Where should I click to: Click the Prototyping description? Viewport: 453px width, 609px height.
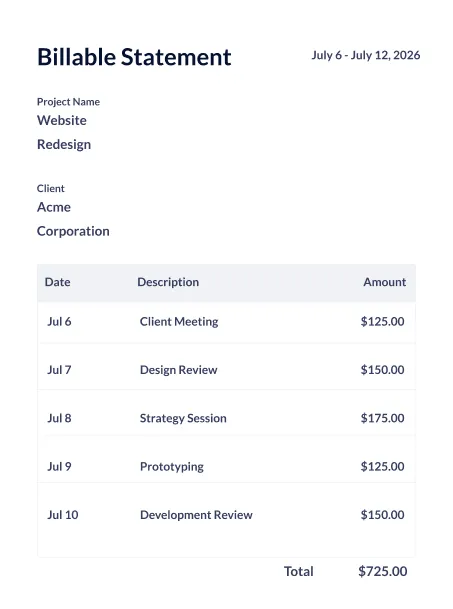[x=172, y=466]
